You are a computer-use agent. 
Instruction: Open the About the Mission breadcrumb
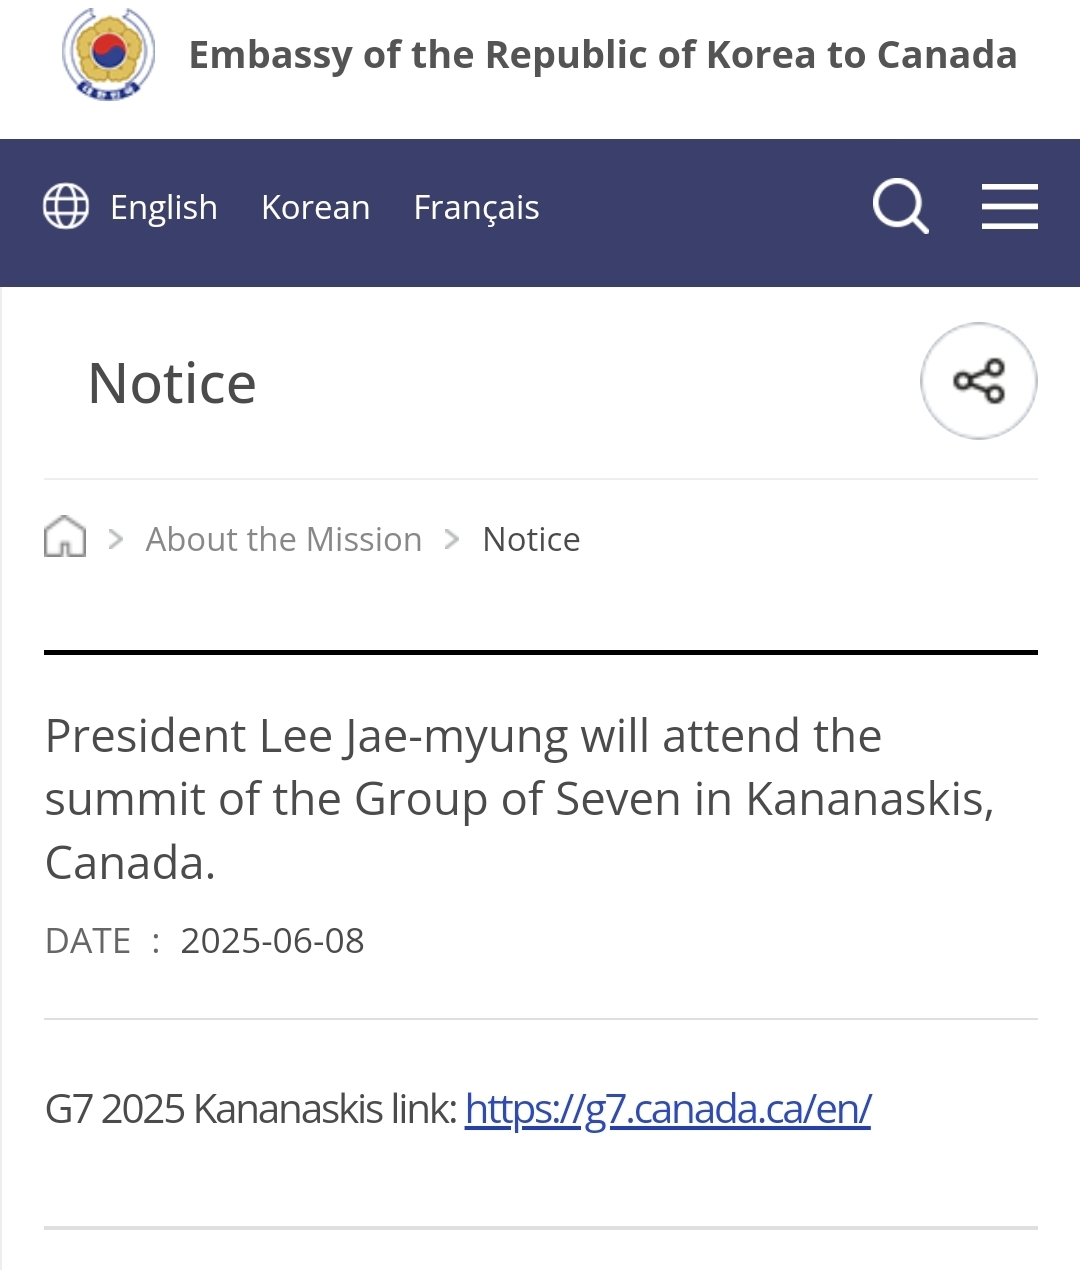[284, 540]
